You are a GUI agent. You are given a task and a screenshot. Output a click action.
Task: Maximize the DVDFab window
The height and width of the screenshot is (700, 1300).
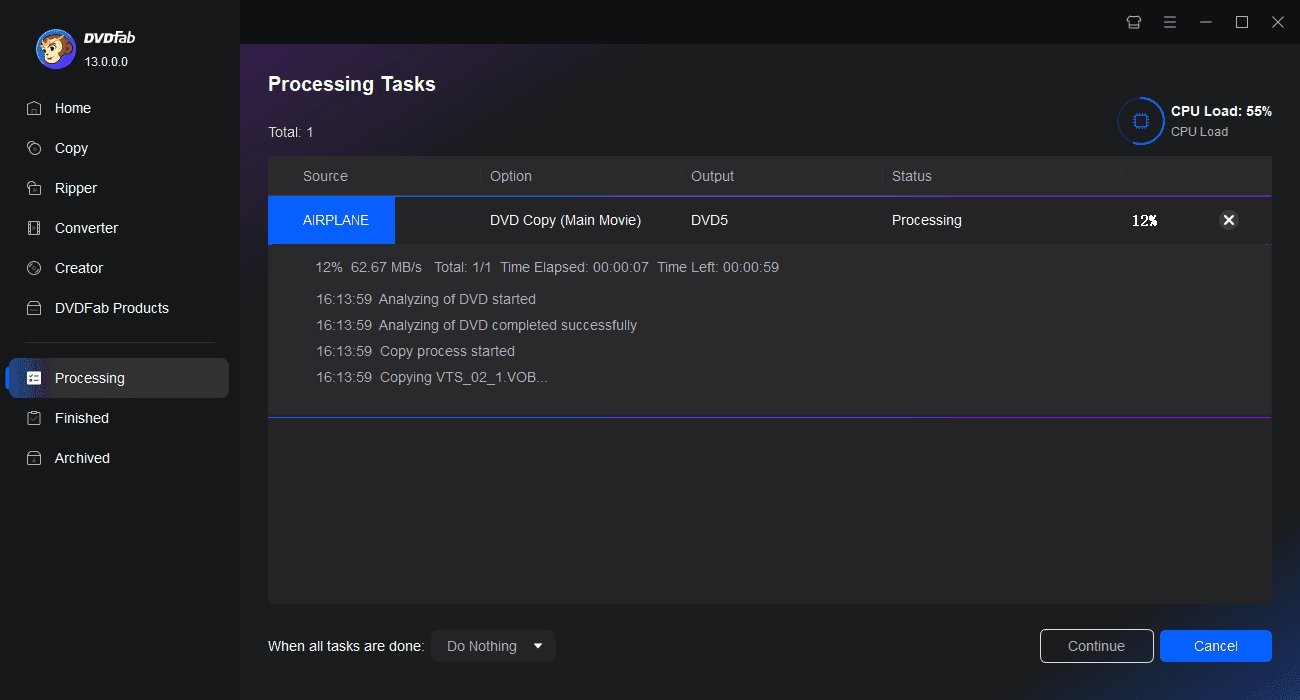[1242, 22]
